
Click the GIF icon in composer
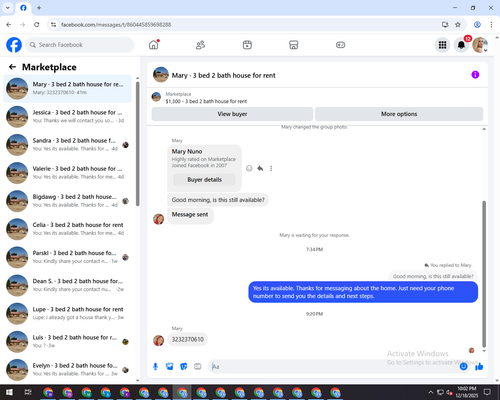(x=198, y=367)
